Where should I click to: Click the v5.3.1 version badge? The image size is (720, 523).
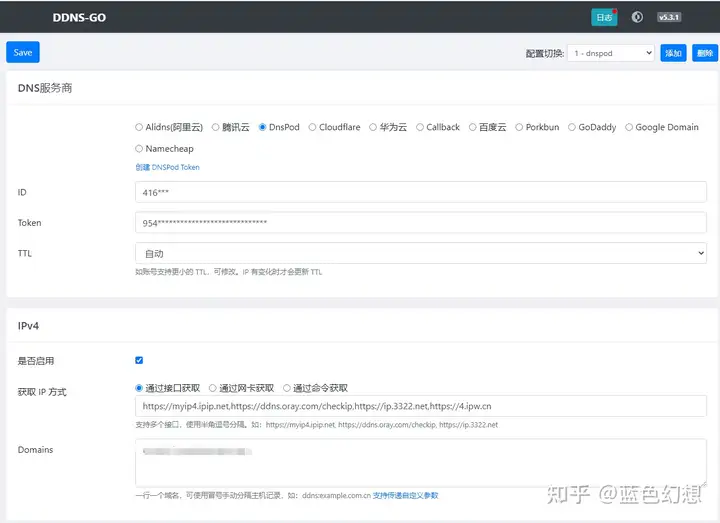[x=669, y=17]
